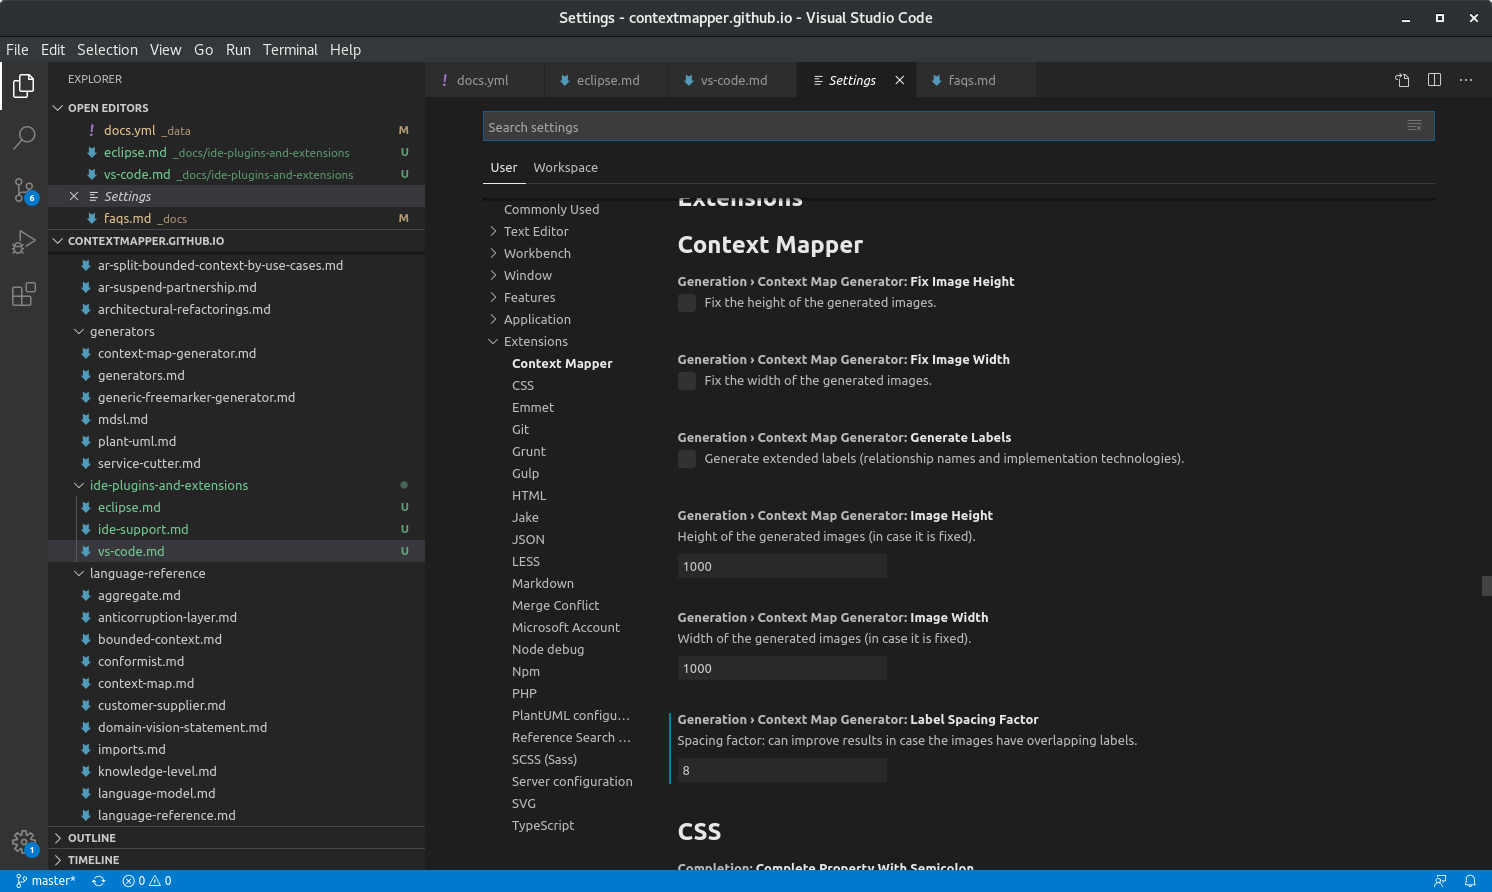
Task: Click Open Settings (JSON) icon
Action: pyautogui.click(x=1402, y=80)
